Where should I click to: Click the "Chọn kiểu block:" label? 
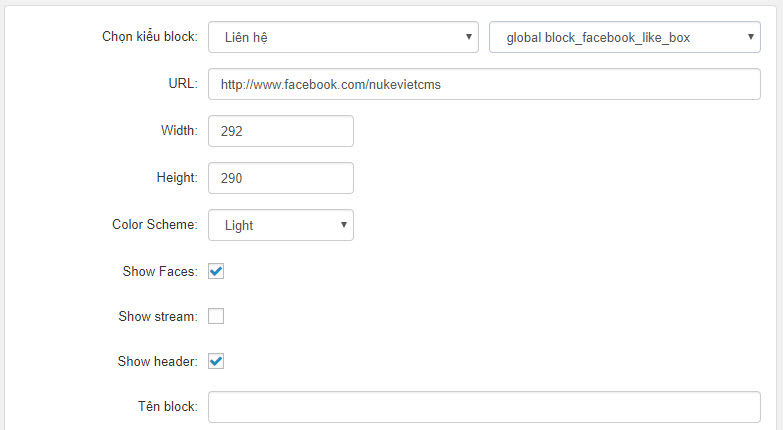tap(150, 37)
